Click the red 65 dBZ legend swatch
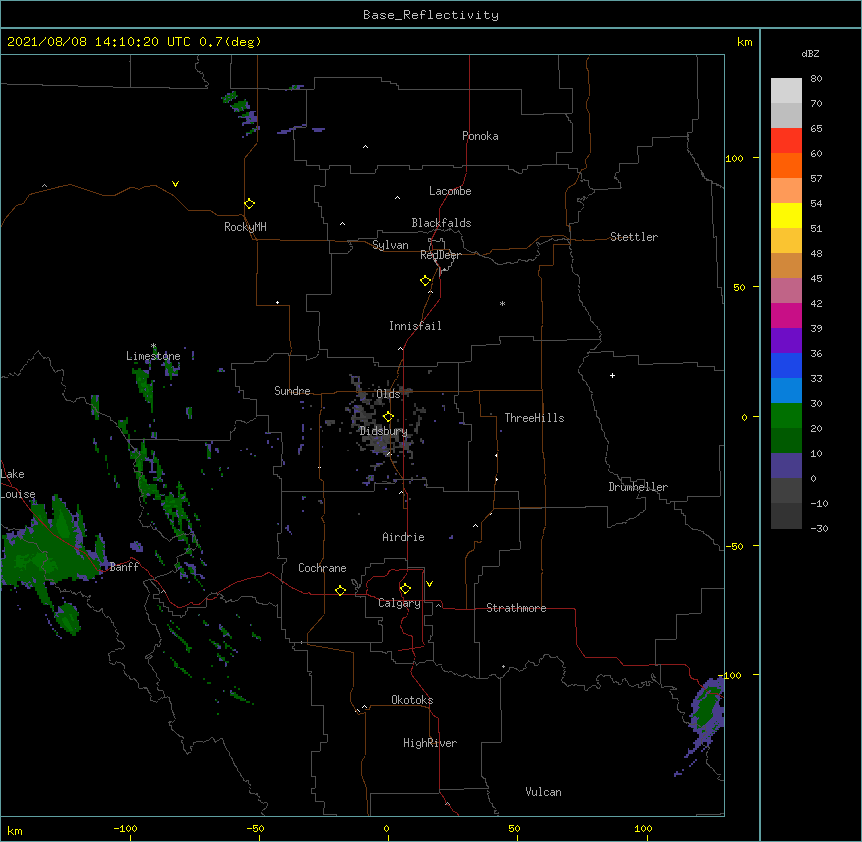The image size is (862, 842). tap(786, 140)
